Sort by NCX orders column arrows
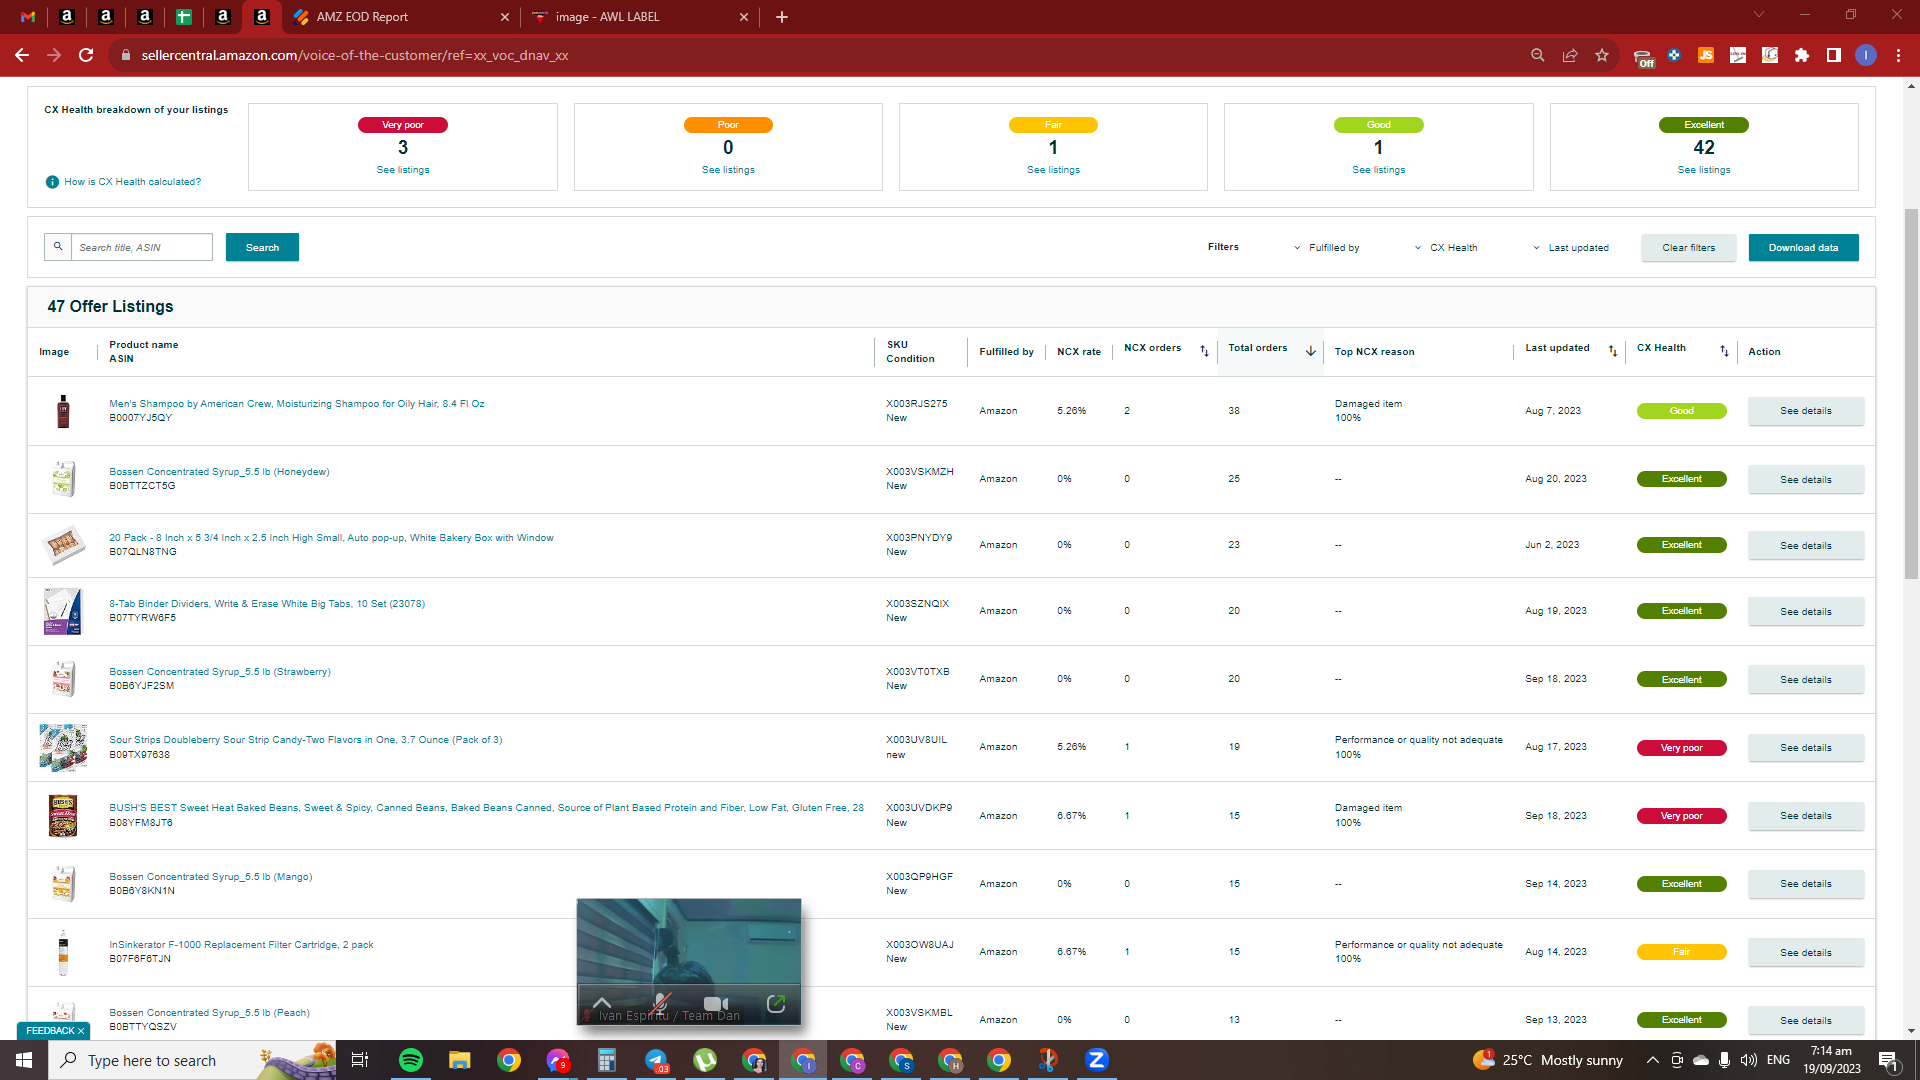The width and height of the screenshot is (1920, 1080). pos(1204,351)
